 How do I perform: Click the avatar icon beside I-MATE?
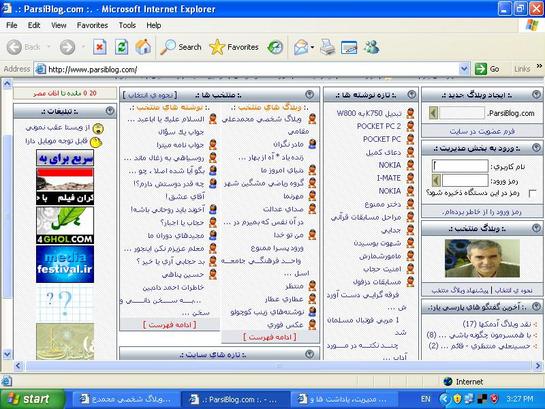(x=410, y=178)
